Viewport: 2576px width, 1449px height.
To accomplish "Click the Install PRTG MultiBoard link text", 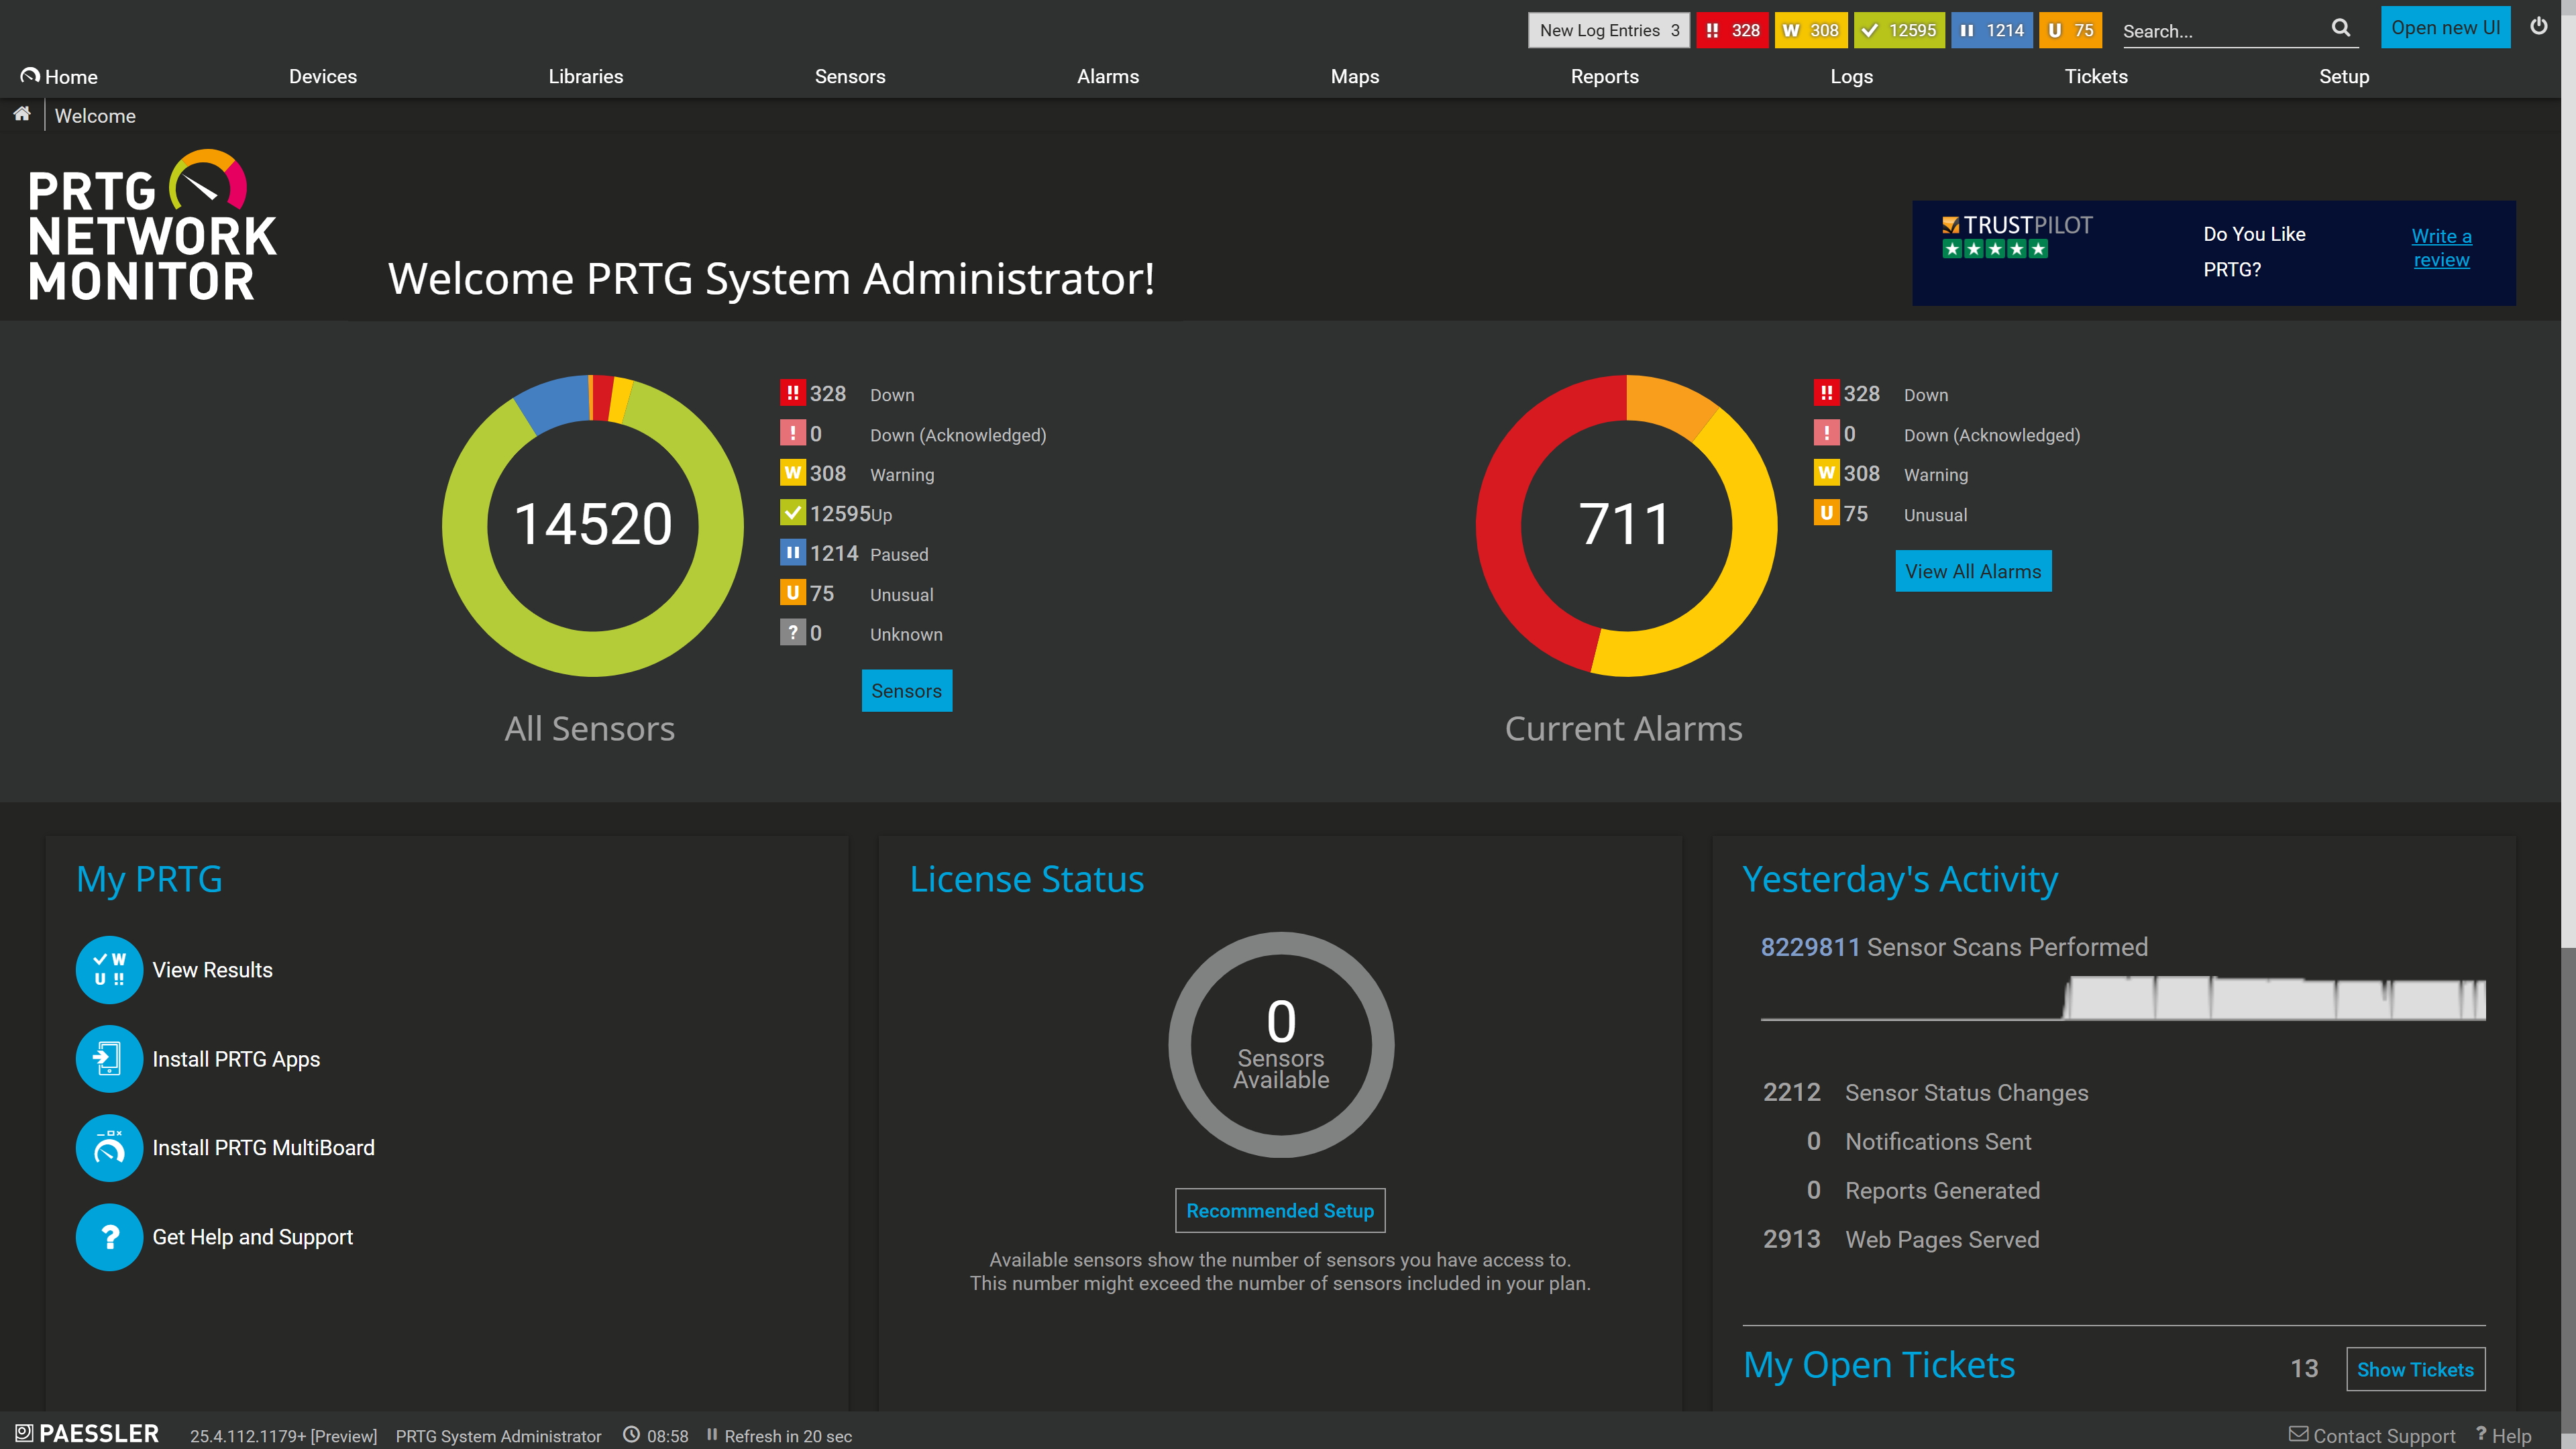I will click(263, 1147).
